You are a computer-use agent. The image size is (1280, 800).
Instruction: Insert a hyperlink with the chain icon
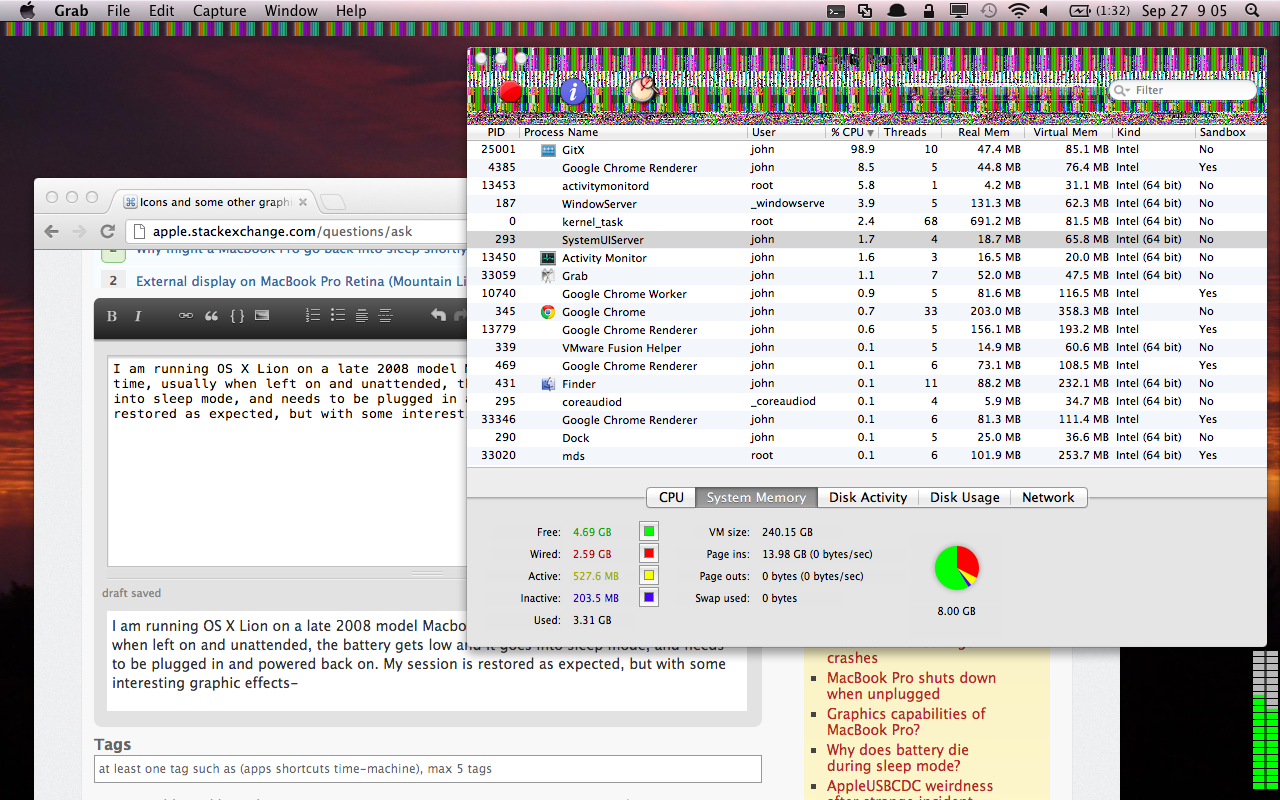click(x=185, y=316)
